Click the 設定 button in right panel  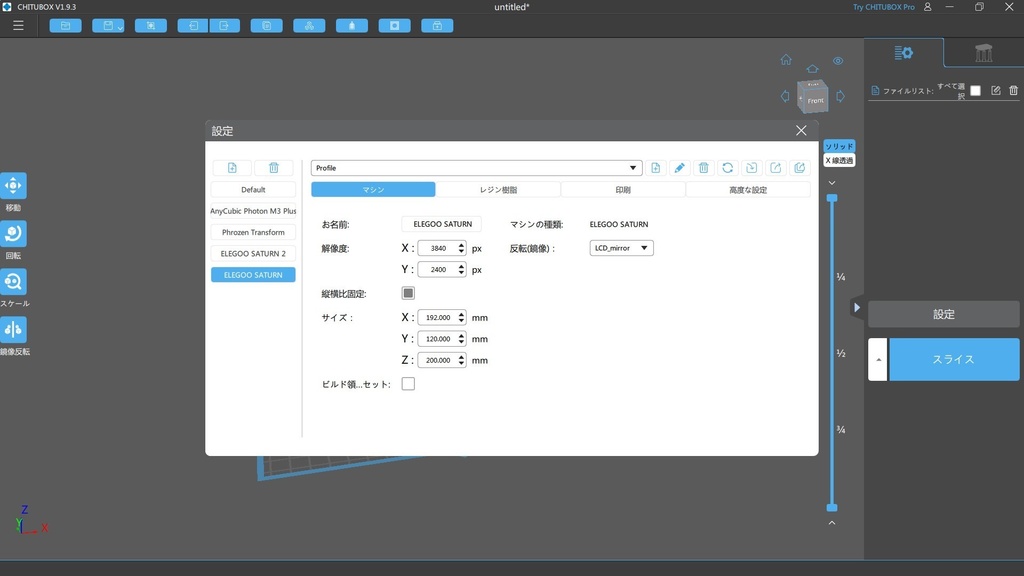click(944, 314)
